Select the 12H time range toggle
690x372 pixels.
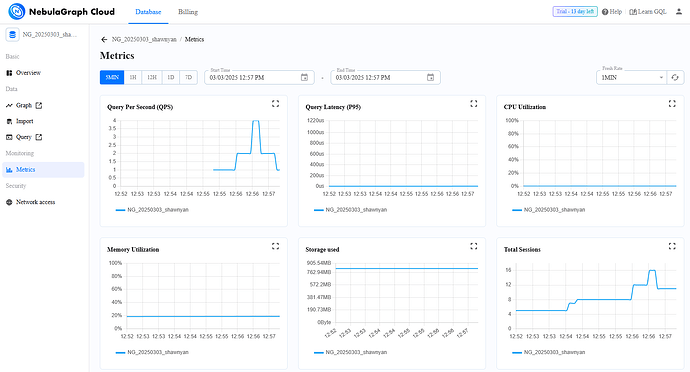(152, 77)
